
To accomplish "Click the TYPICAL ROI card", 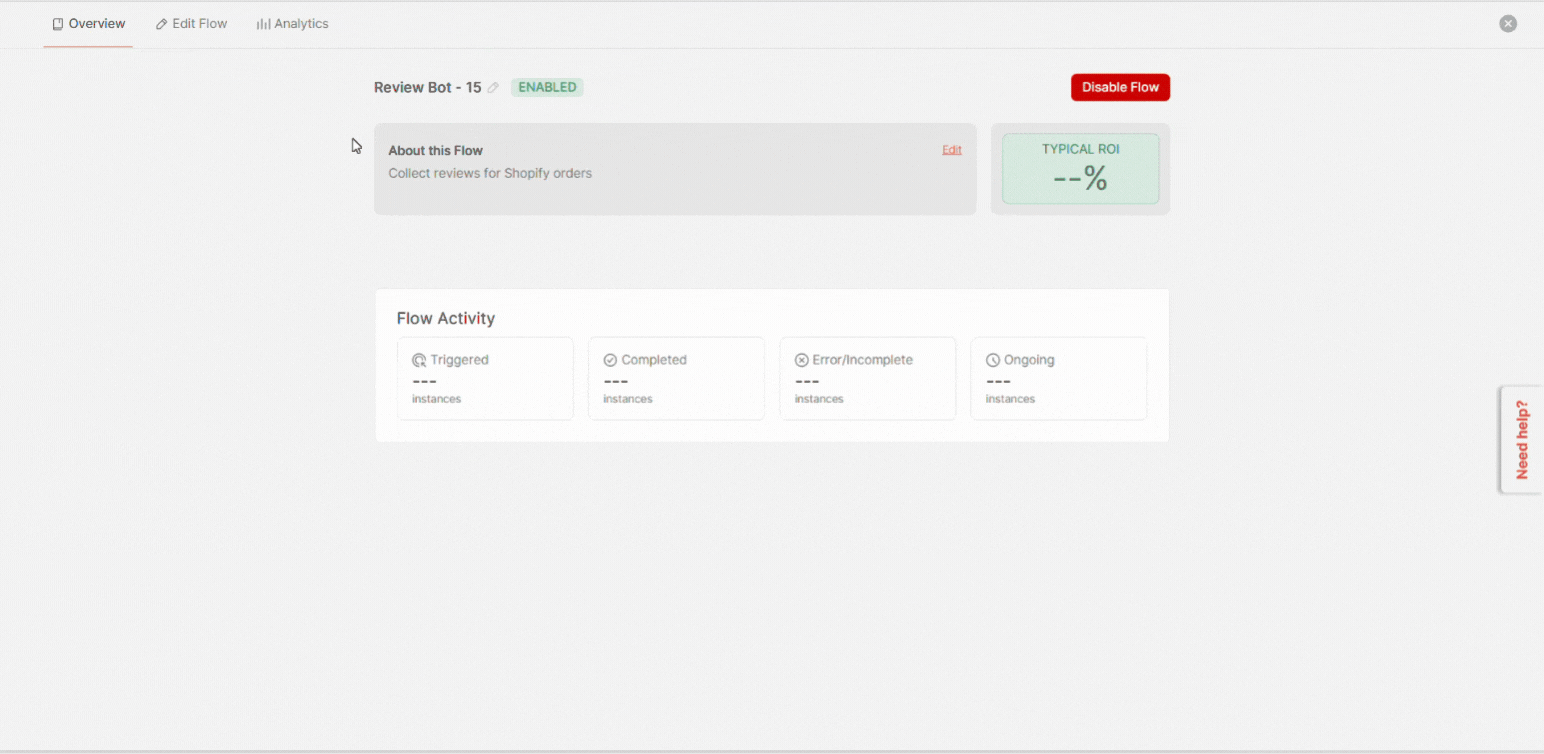I will click(x=1081, y=169).
